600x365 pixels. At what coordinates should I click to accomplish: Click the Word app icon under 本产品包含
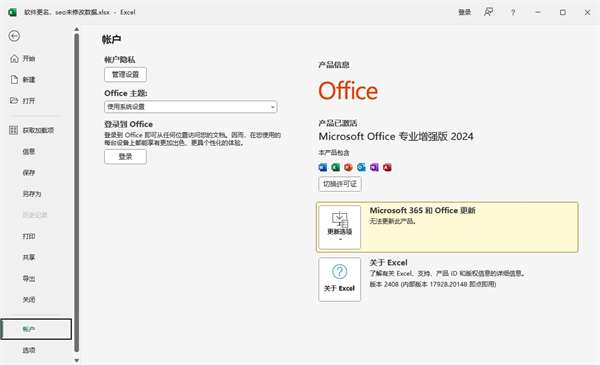coord(323,167)
